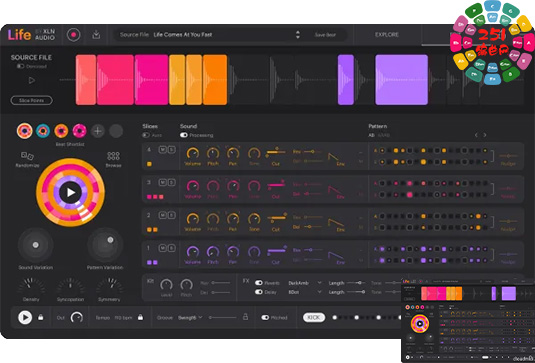Click the source file up/down selector arrows
The width and height of the screenshot is (535, 363).
coord(298,34)
